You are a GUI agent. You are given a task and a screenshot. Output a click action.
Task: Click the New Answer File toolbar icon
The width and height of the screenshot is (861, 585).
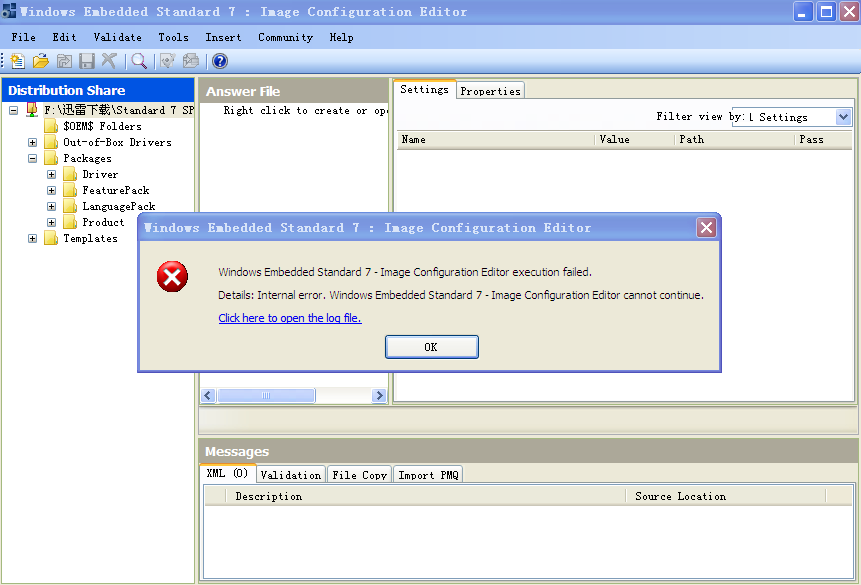[x=18, y=61]
